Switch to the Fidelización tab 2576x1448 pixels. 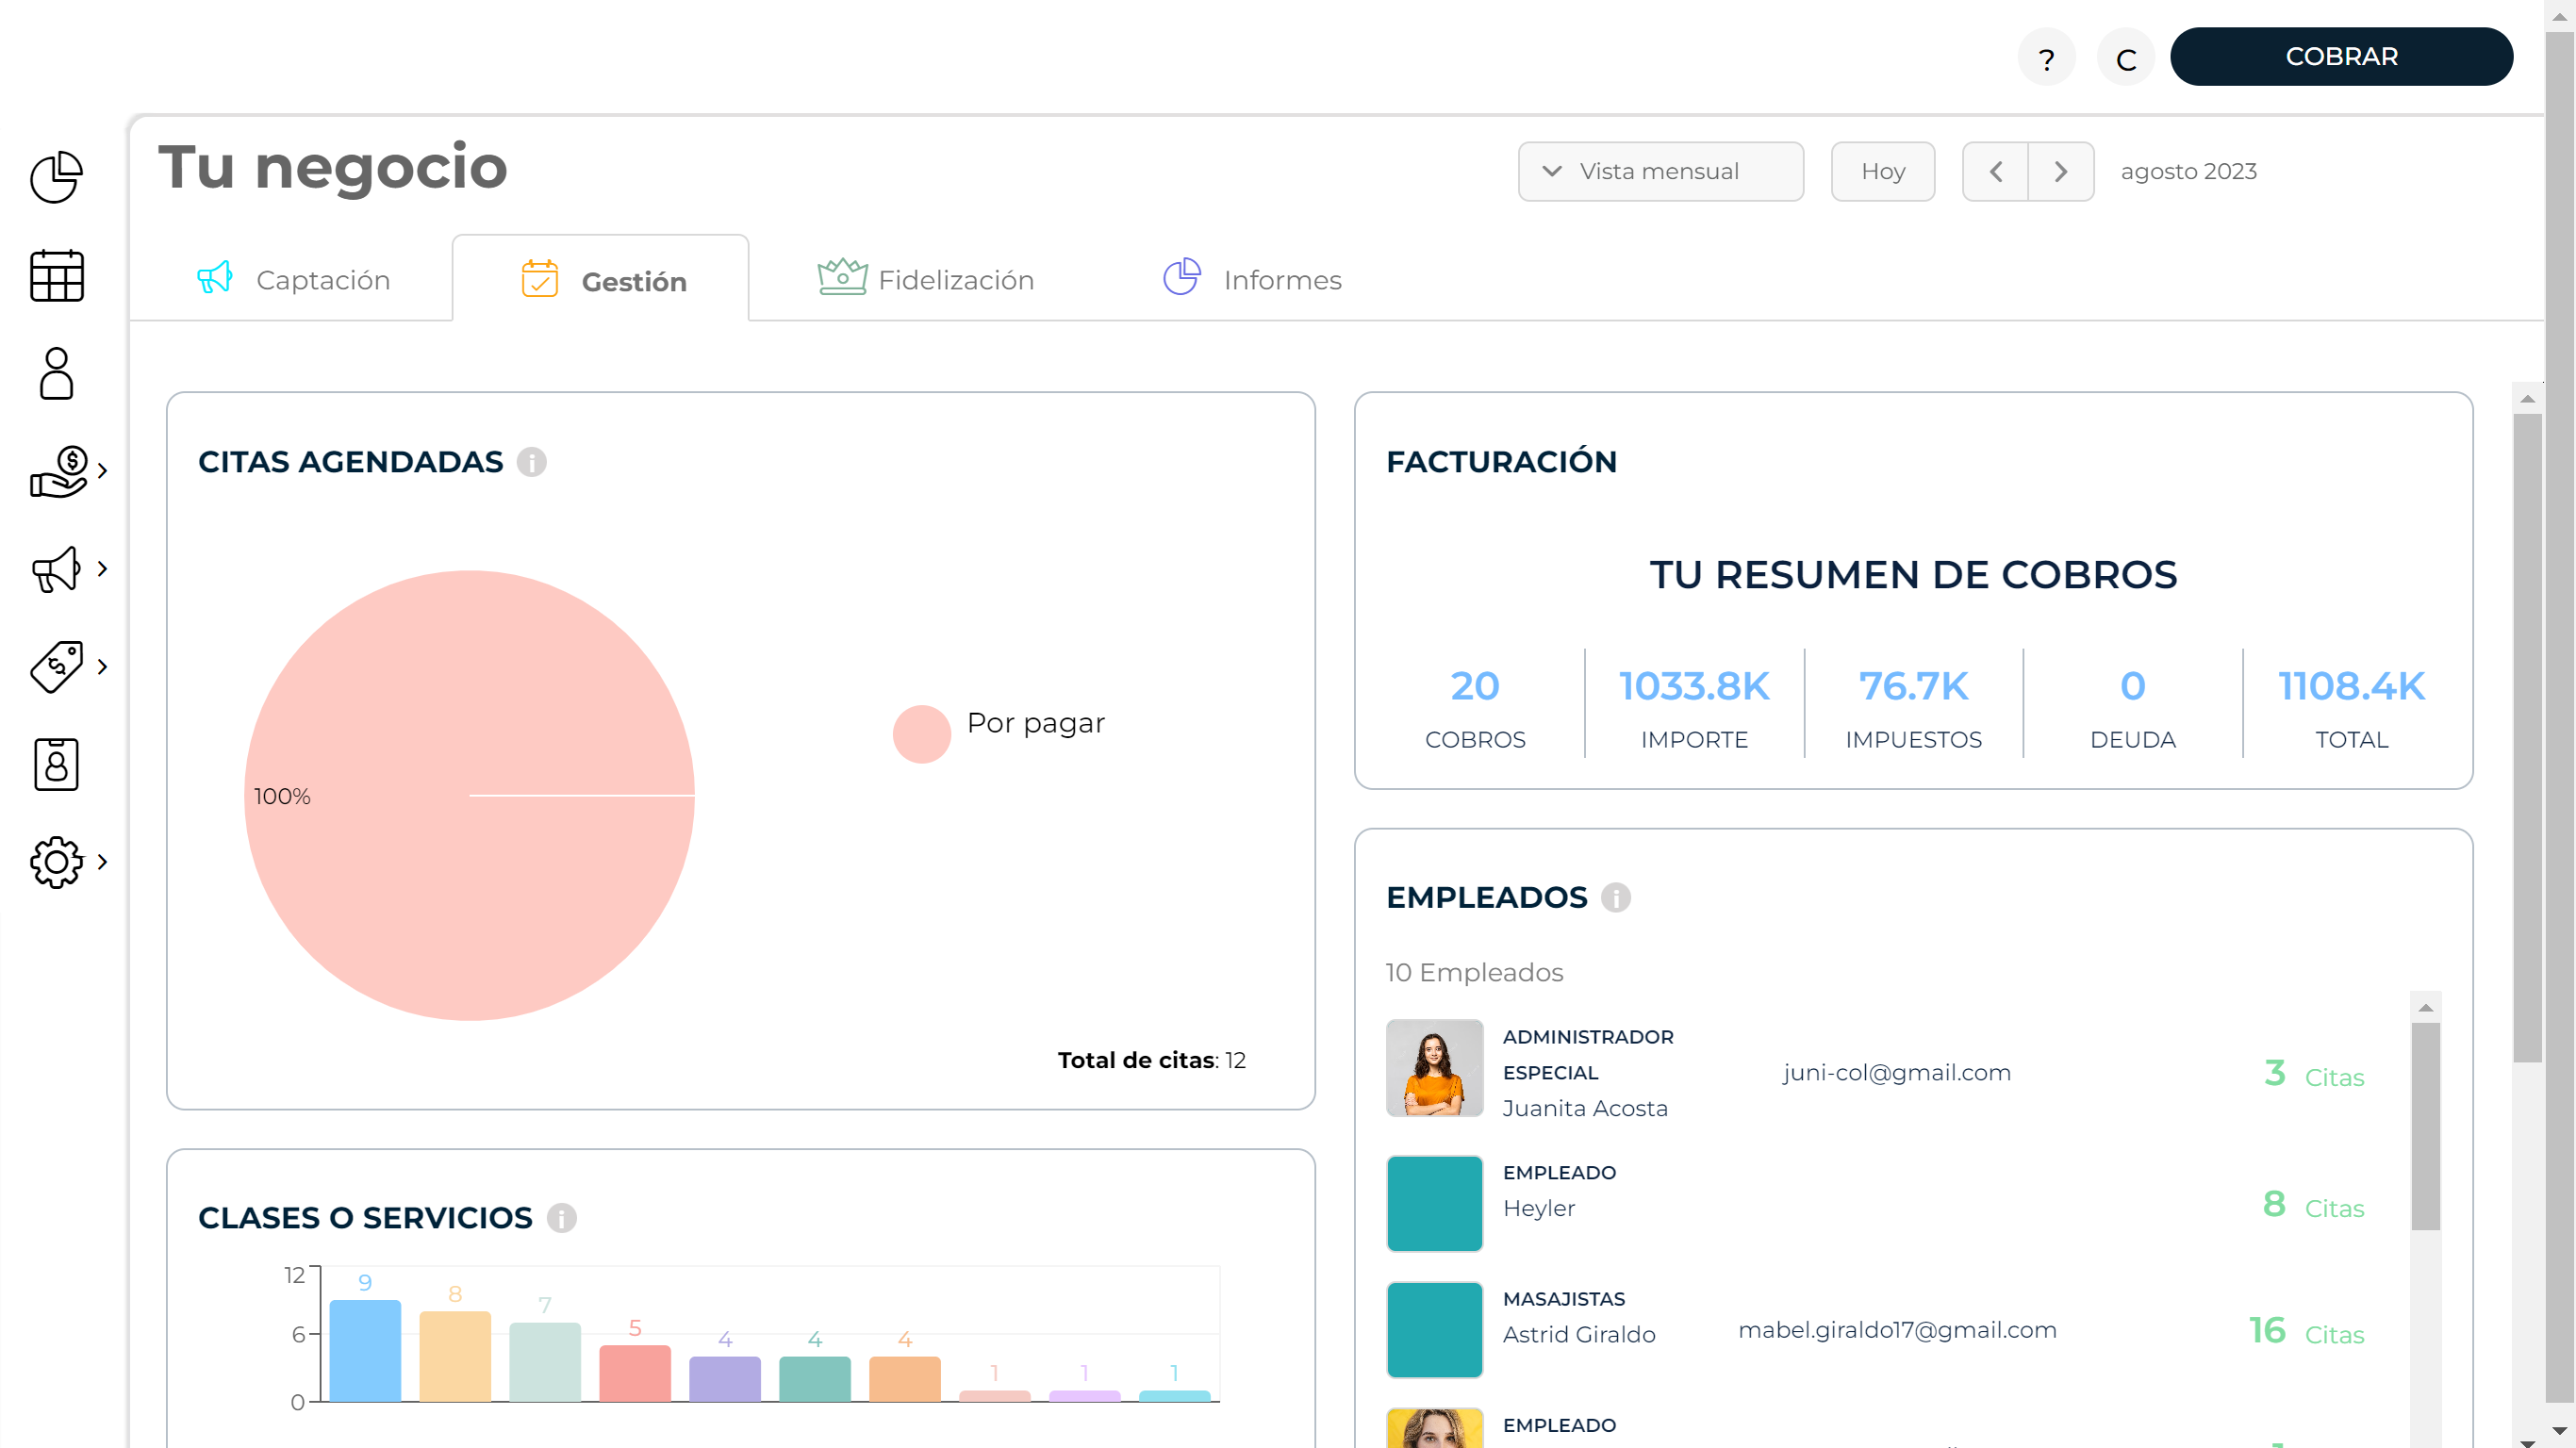[x=926, y=279]
